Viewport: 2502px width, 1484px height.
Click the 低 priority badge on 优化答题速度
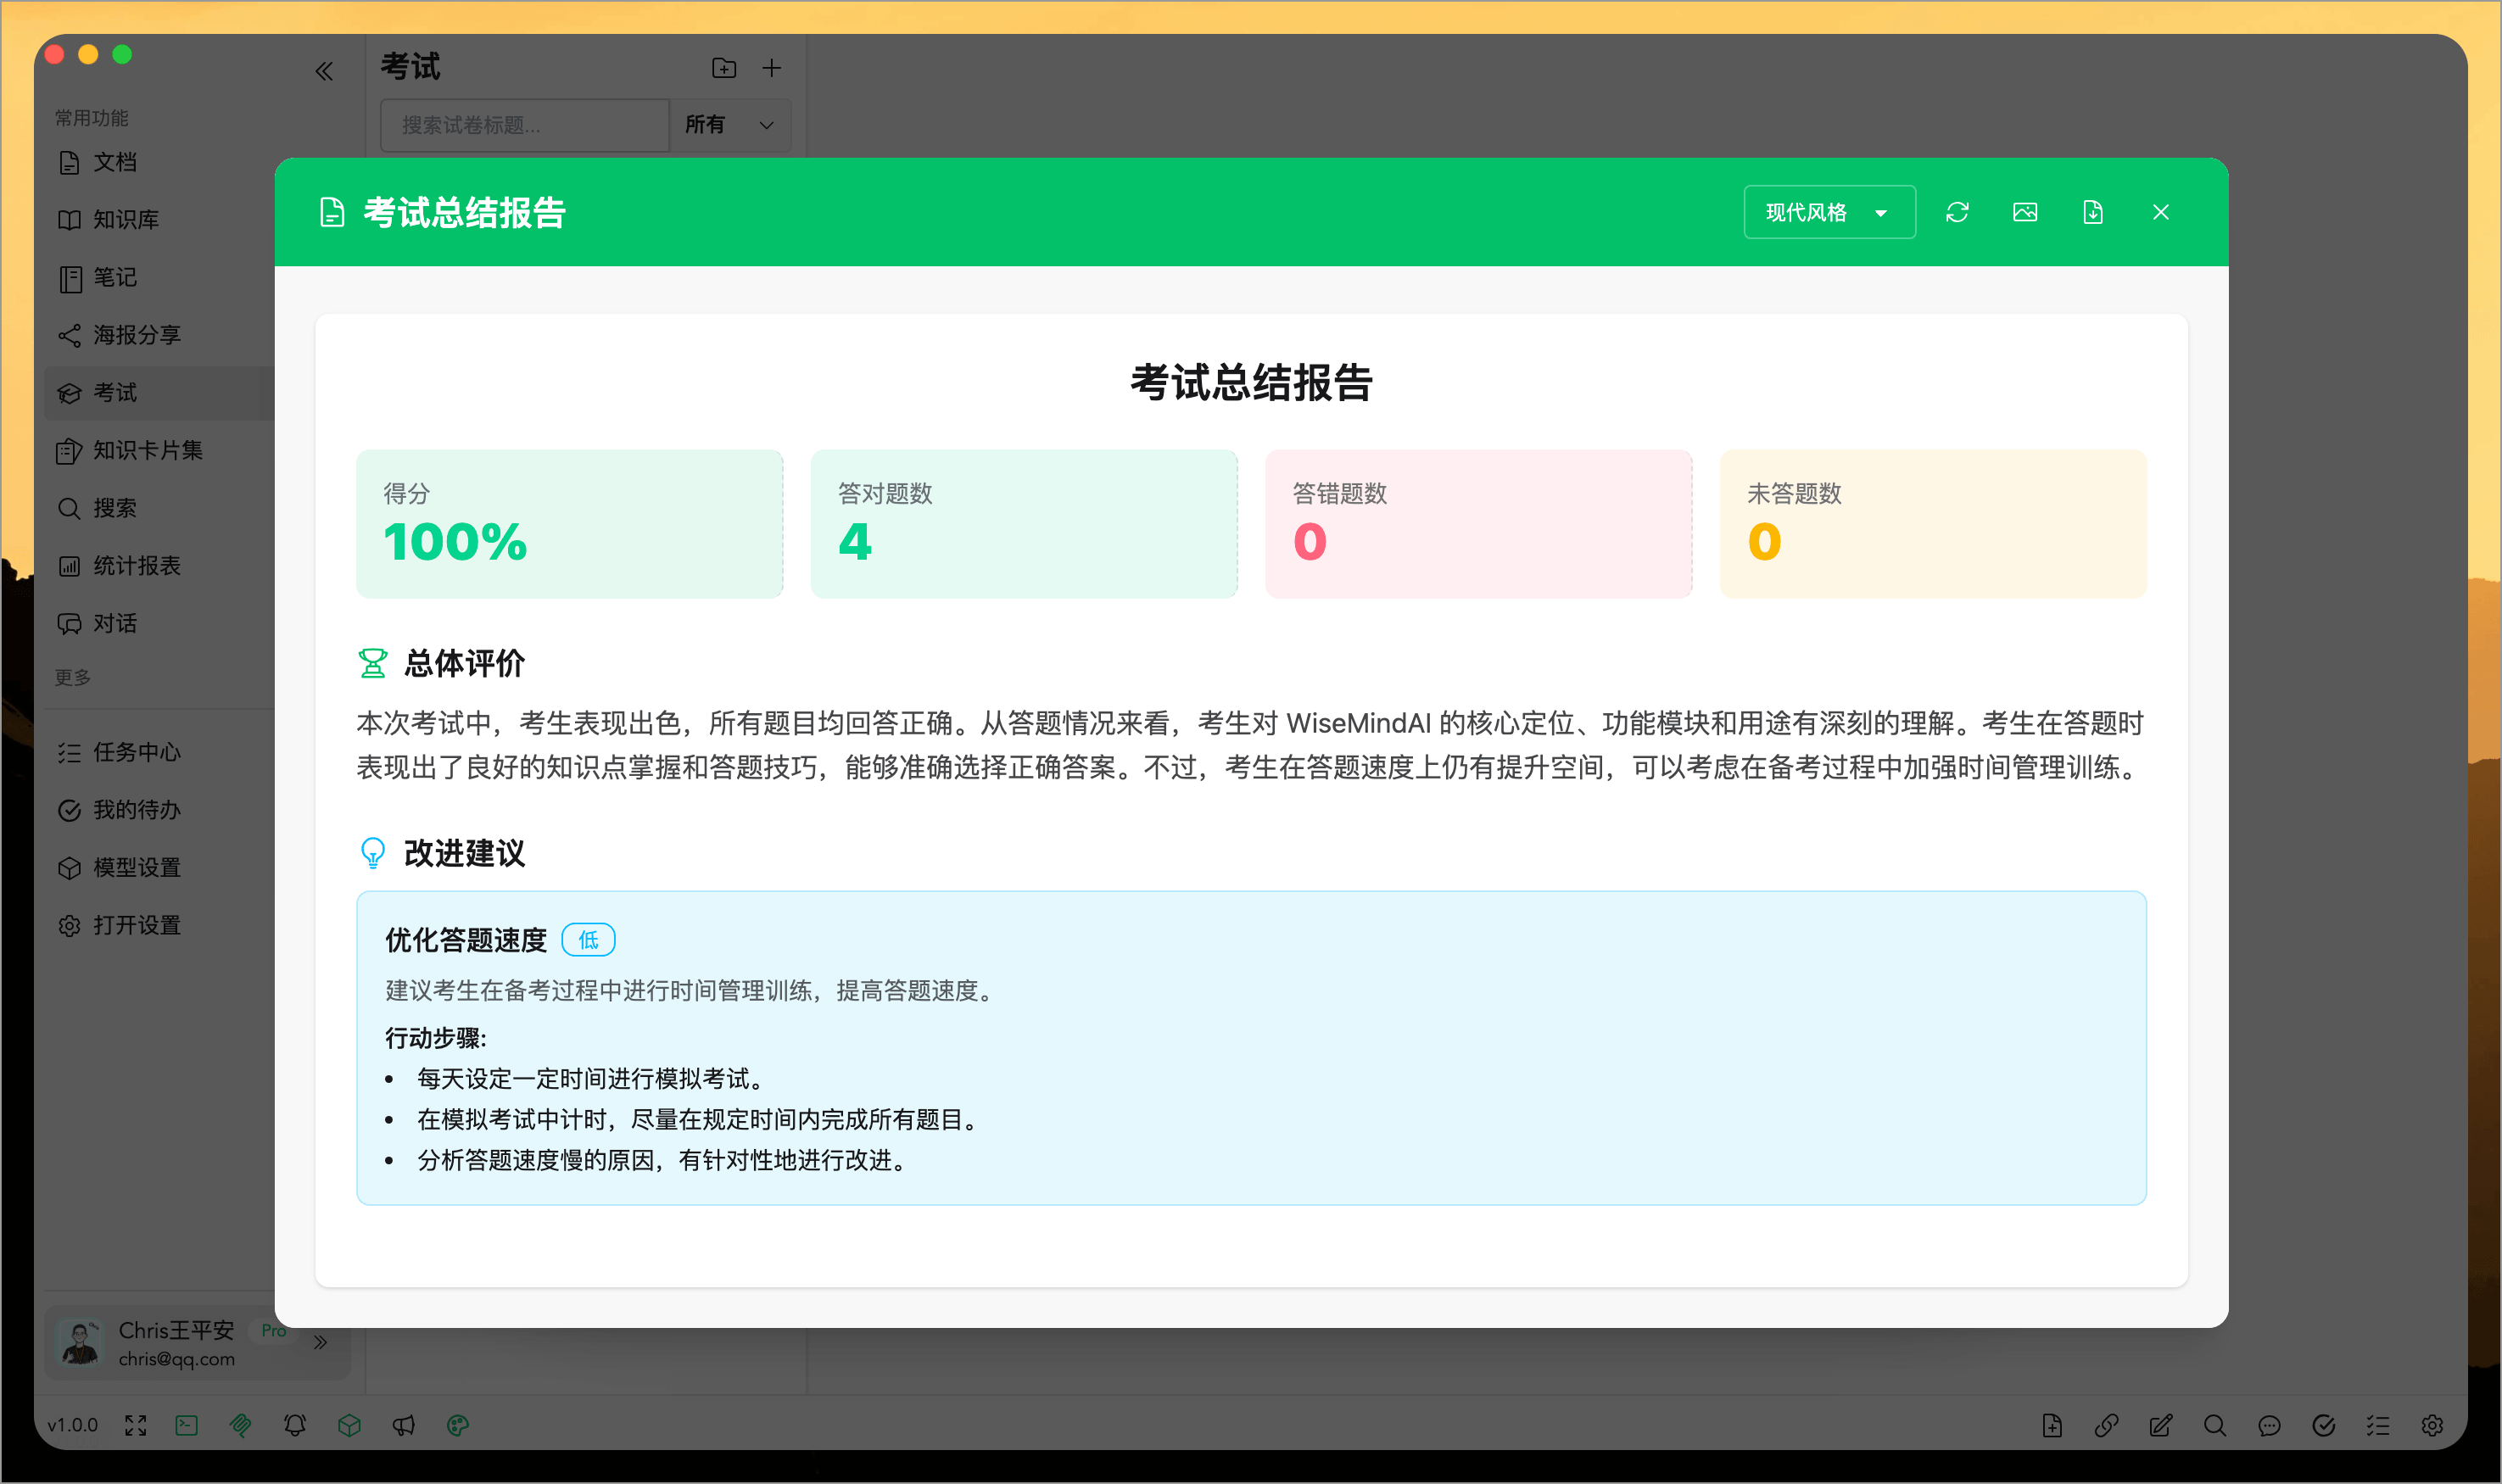[588, 939]
